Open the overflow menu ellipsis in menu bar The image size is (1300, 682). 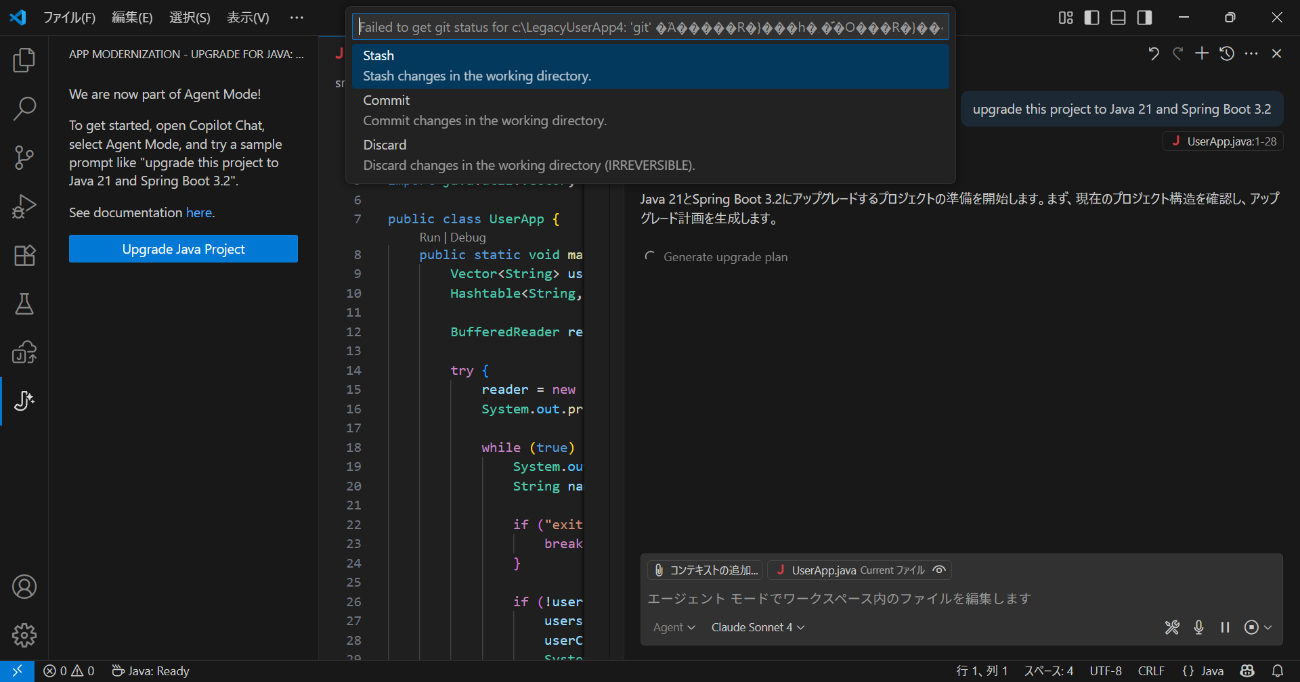[296, 18]
